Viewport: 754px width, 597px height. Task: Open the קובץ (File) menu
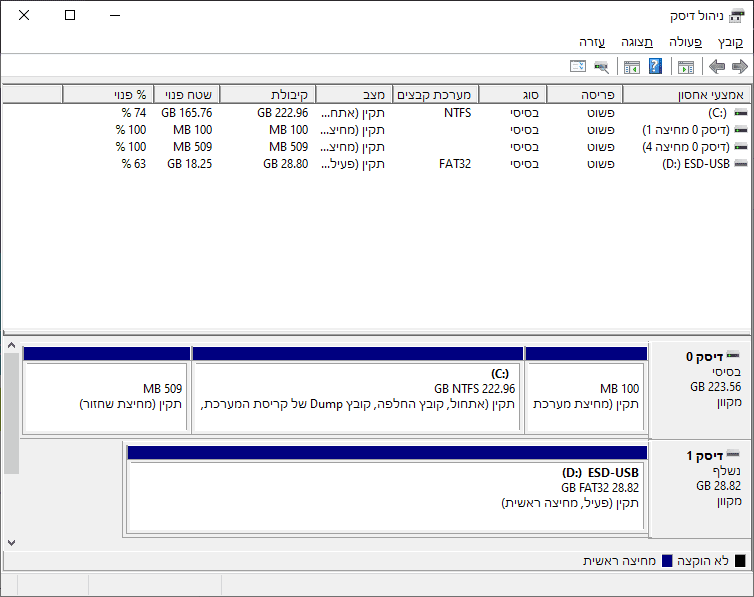(730, 42)
